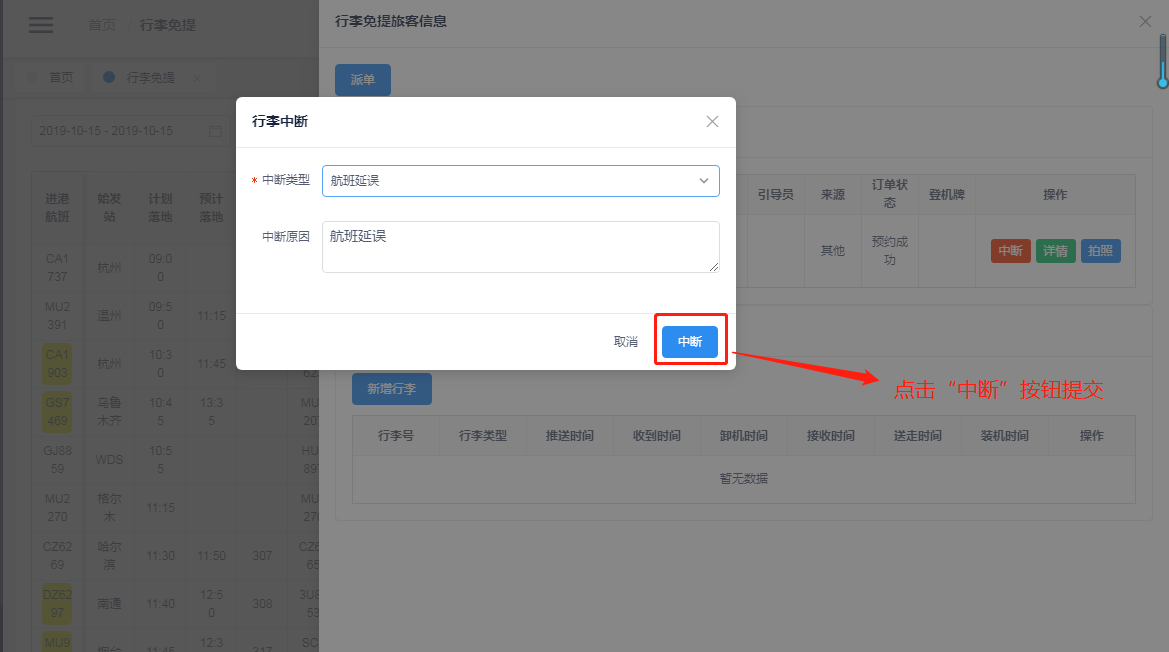
Task: Select flight row MU2270
Action: [x=57, y=507]
